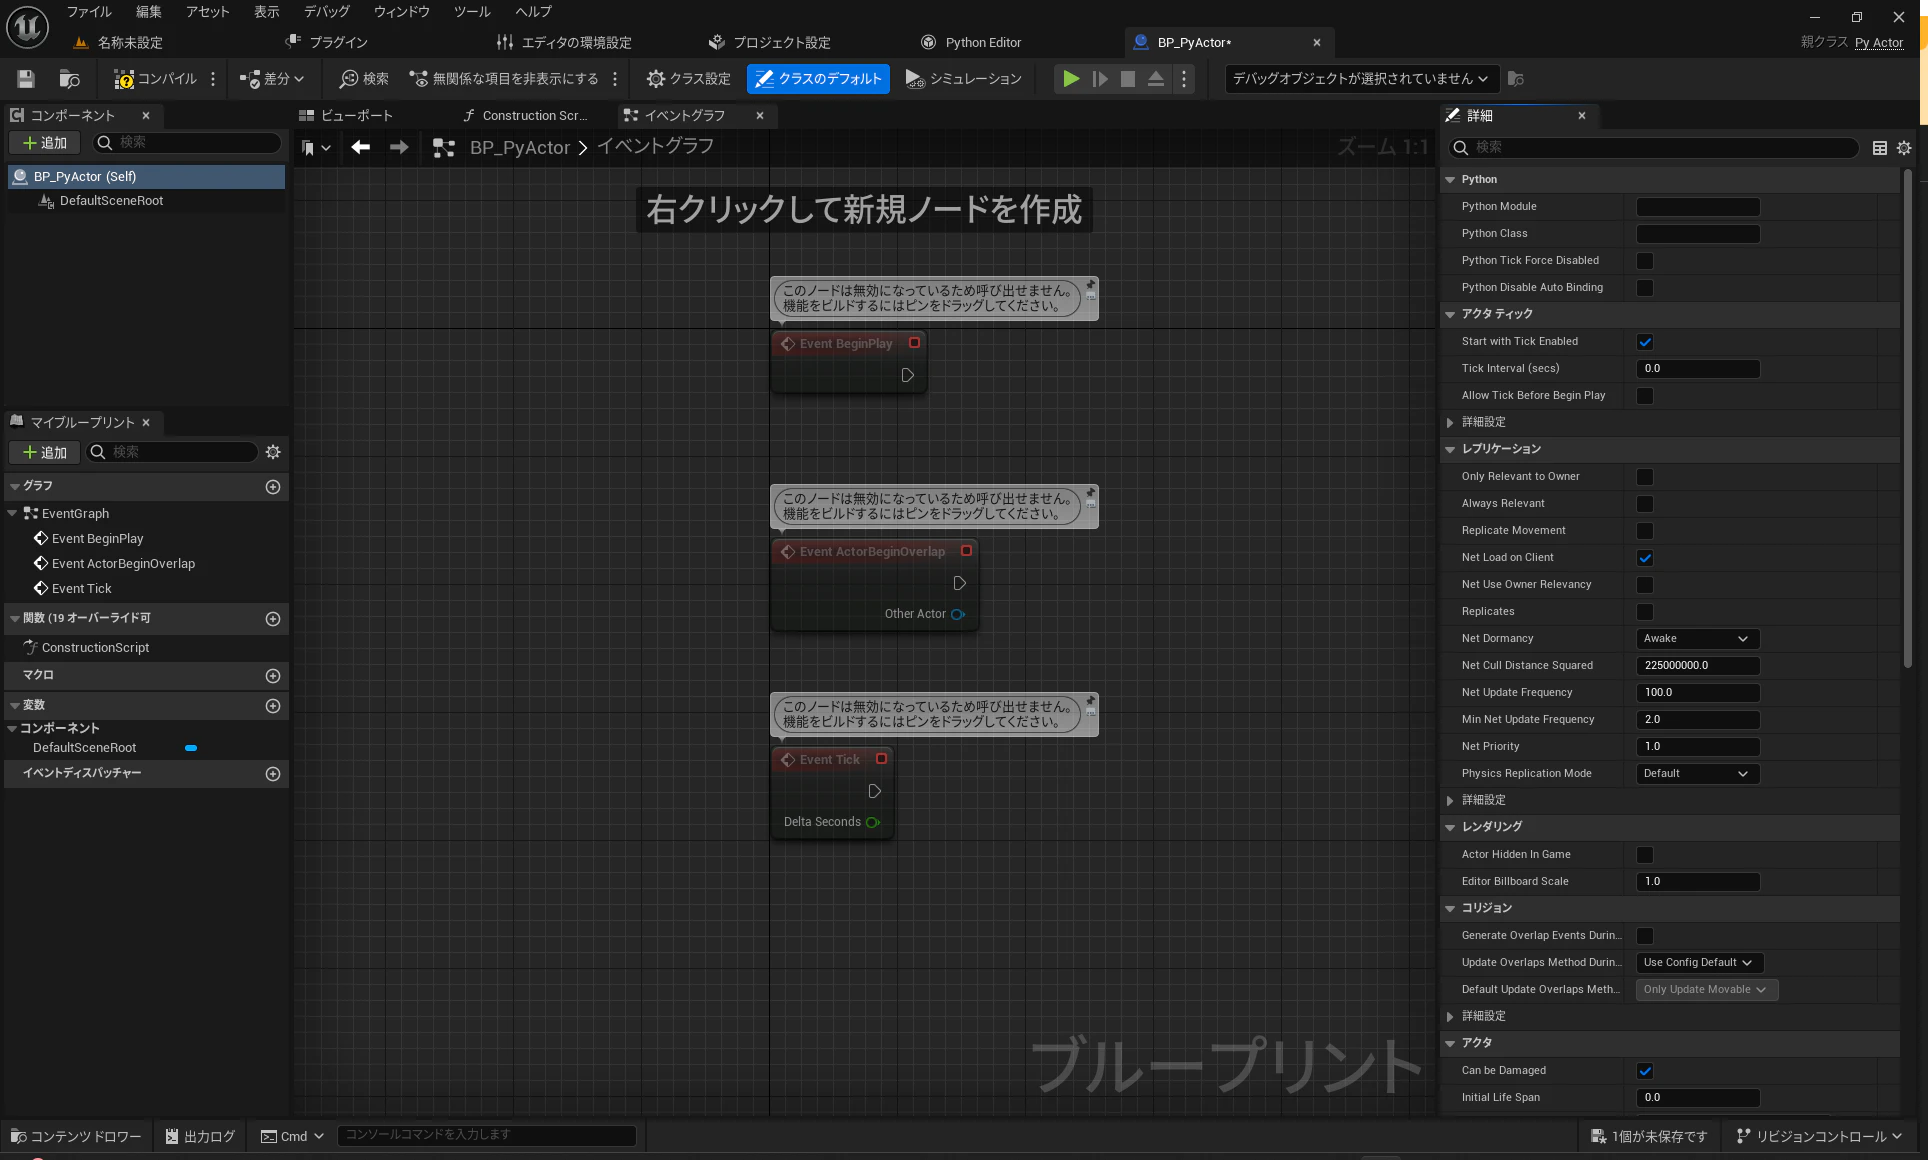1928x1160 pixels.
Task: Add a new macro using plus icon
Action: tap(273, 676)
